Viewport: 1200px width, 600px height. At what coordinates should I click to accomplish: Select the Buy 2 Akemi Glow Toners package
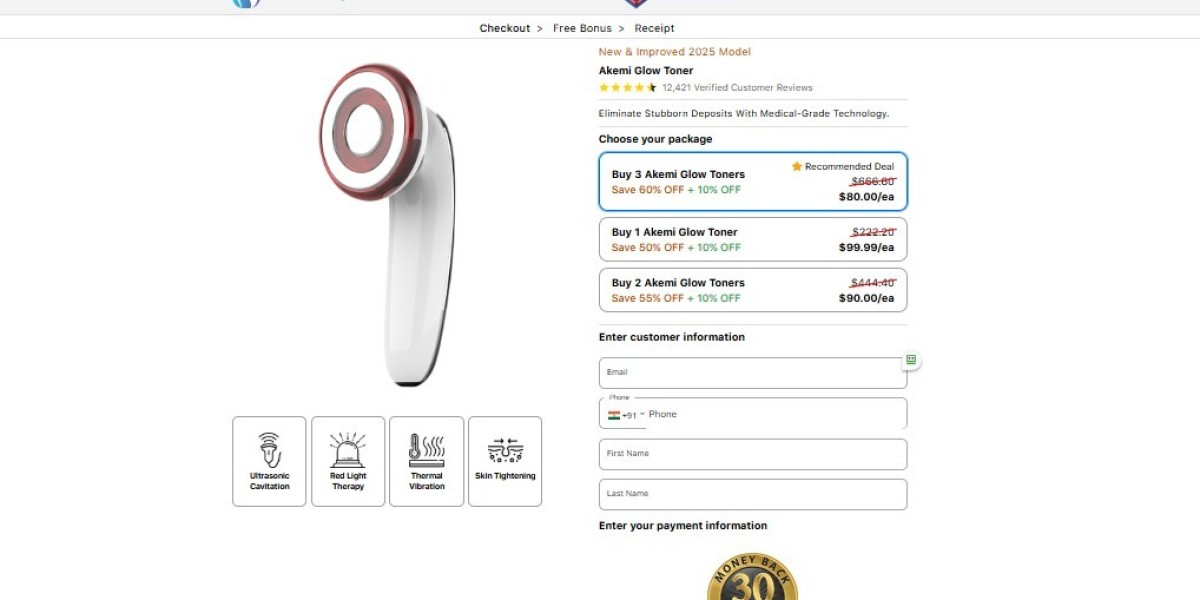point(753,290)
